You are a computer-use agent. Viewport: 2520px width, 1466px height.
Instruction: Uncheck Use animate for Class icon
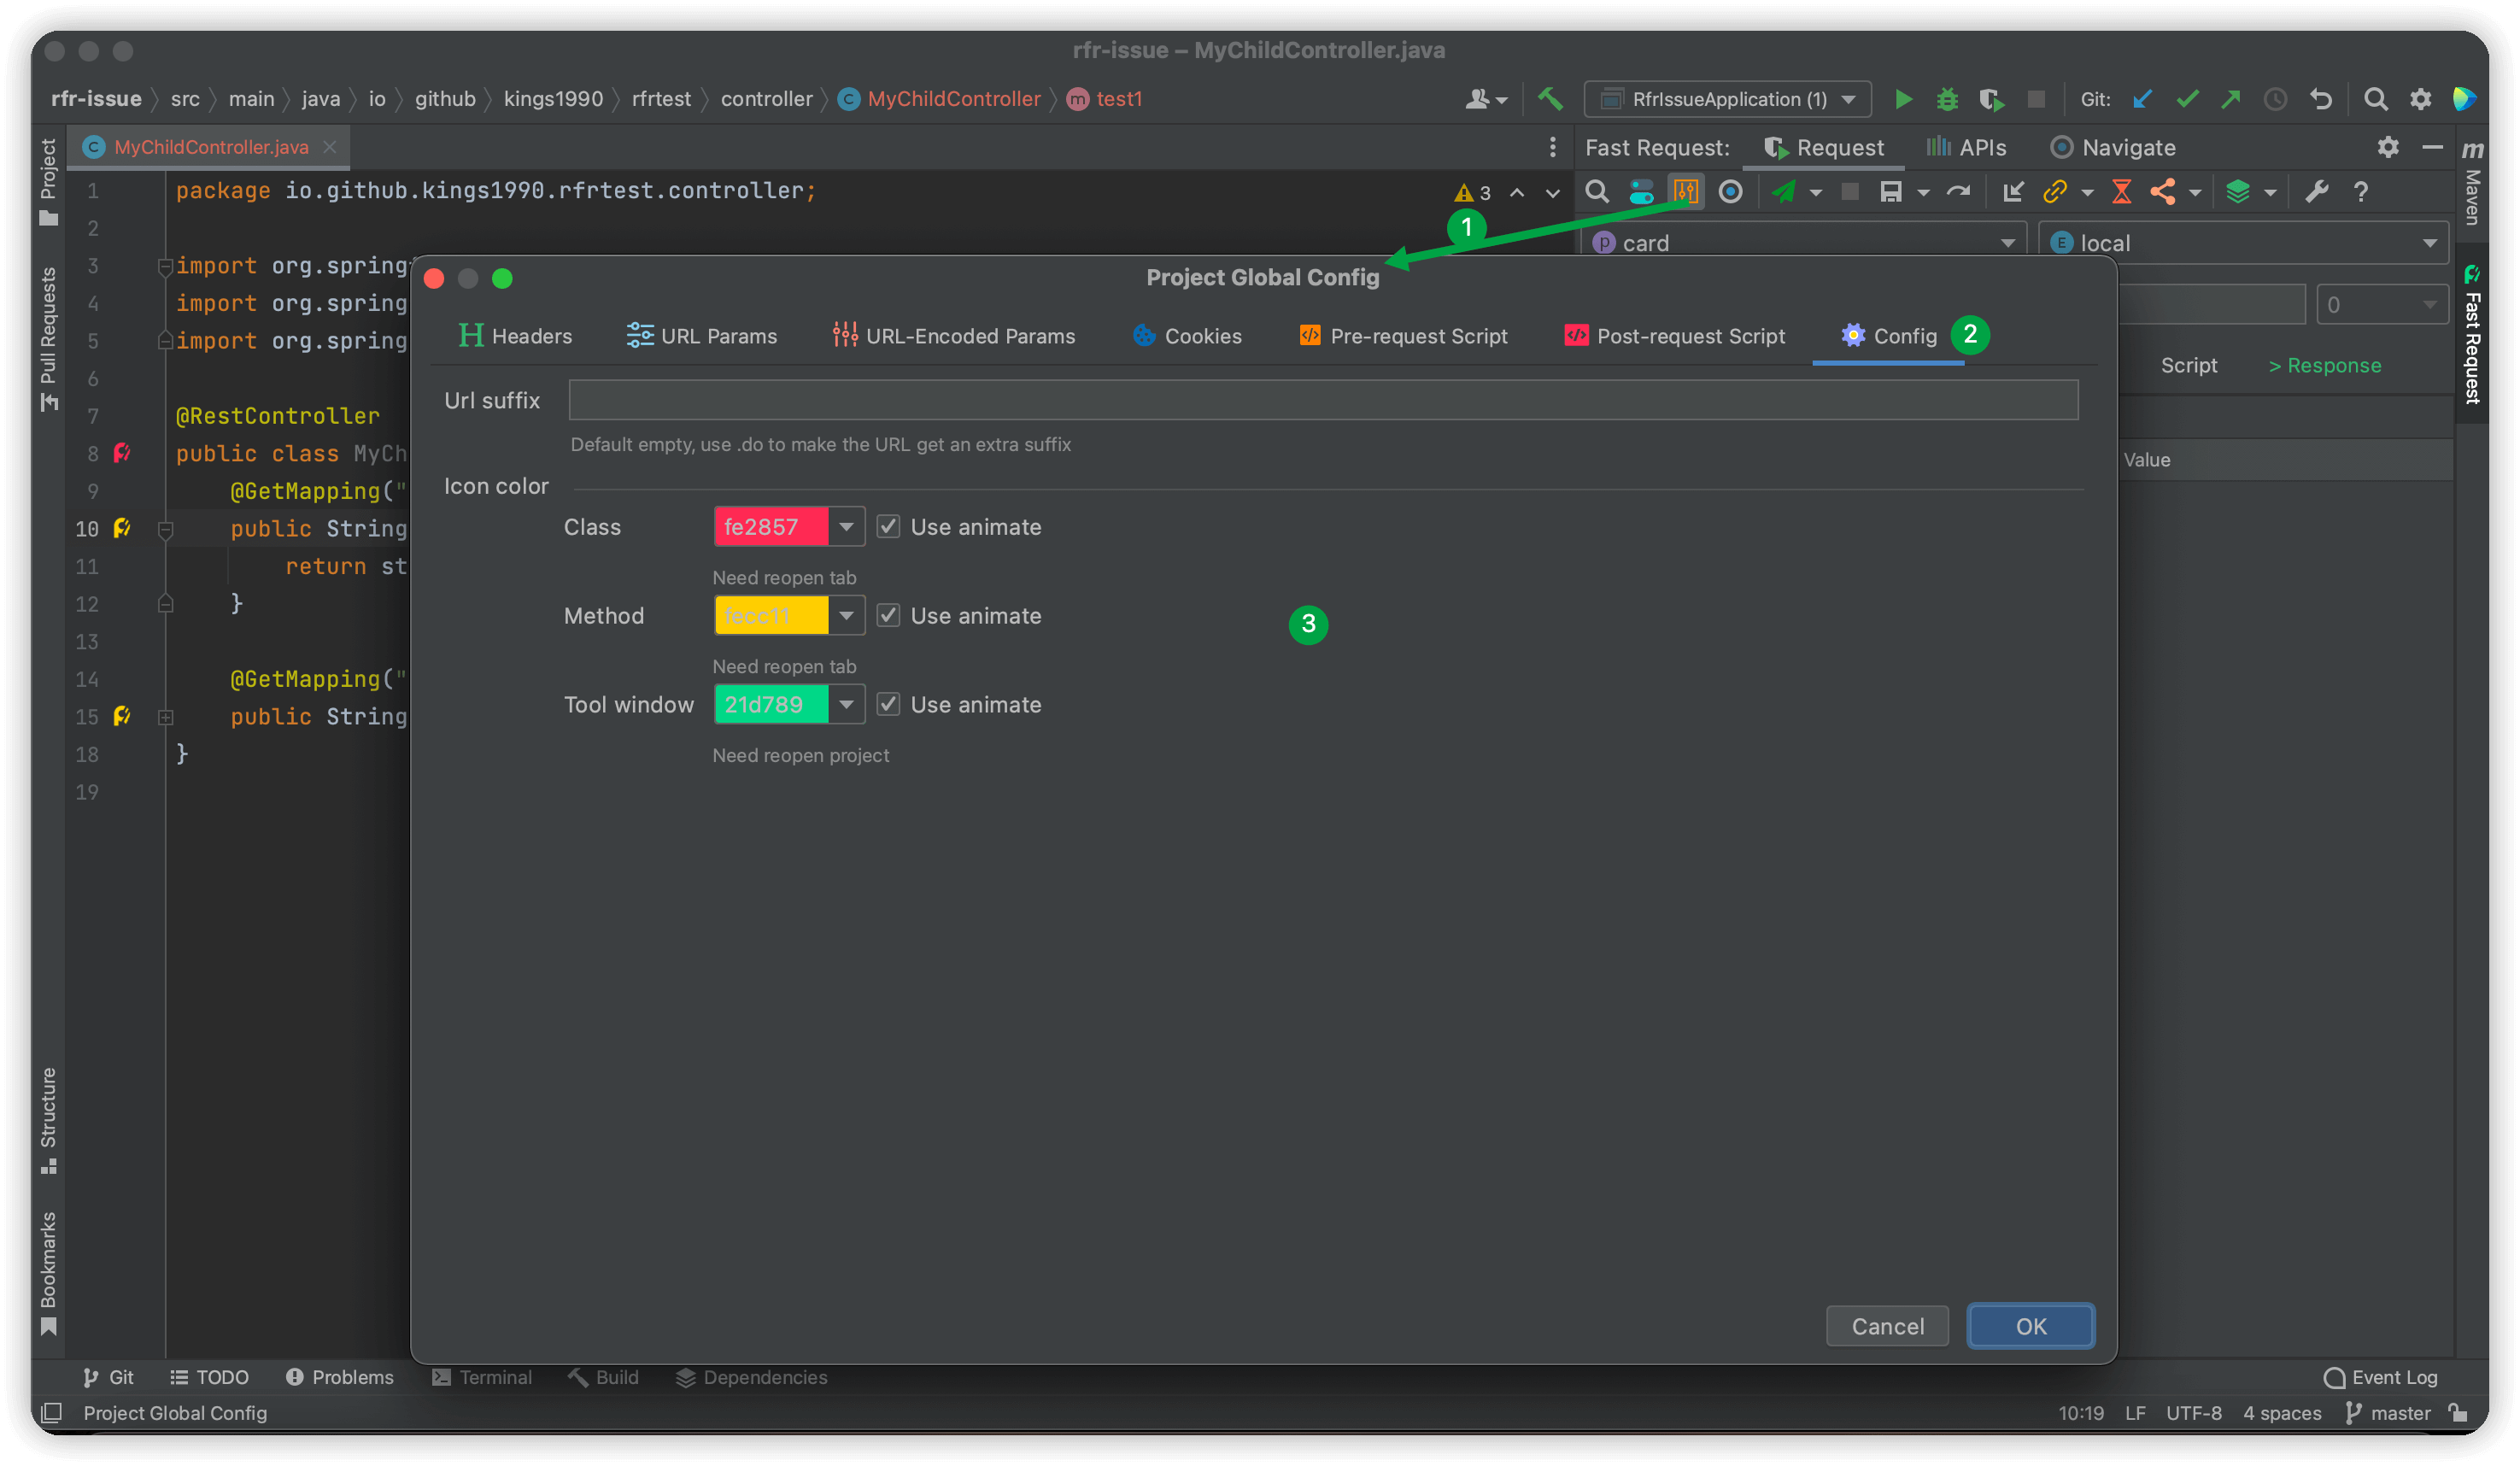(x=888, y=527)
